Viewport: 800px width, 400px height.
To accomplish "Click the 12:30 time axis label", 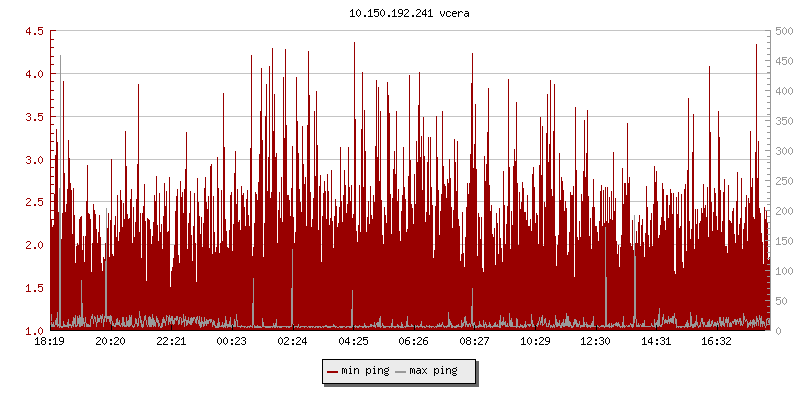I will click(x=596, y=342).
